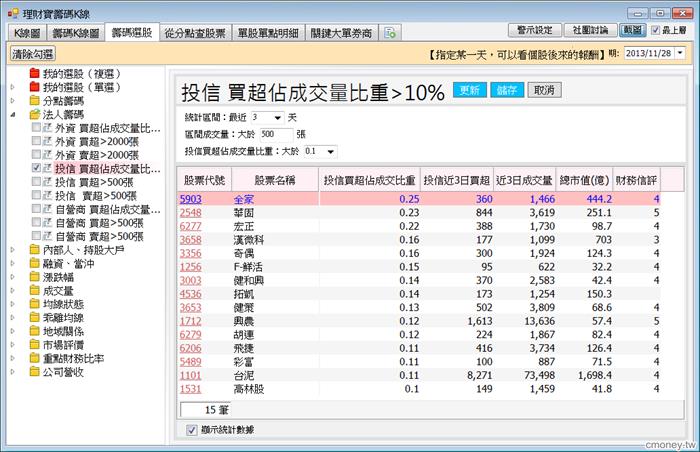700x452 pixels.
Task: Click the 均線狀態 folder icon
Action: point(34,304)
